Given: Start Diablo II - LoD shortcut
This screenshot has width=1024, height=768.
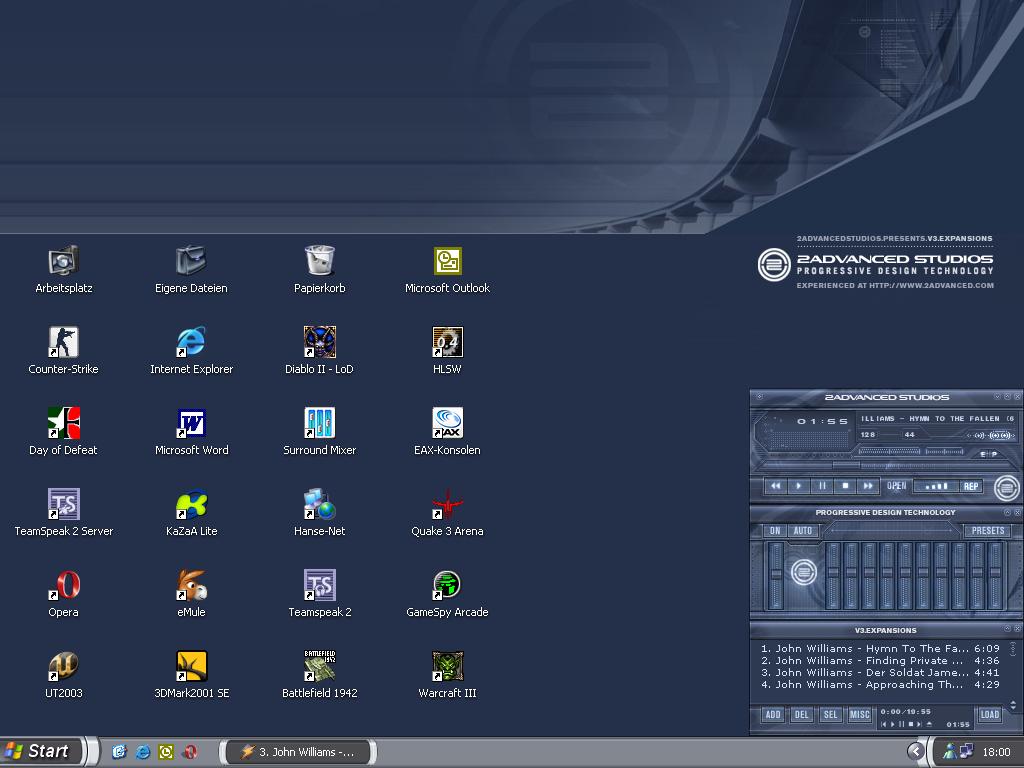Looking at the screenshot, I should [319, 350].
